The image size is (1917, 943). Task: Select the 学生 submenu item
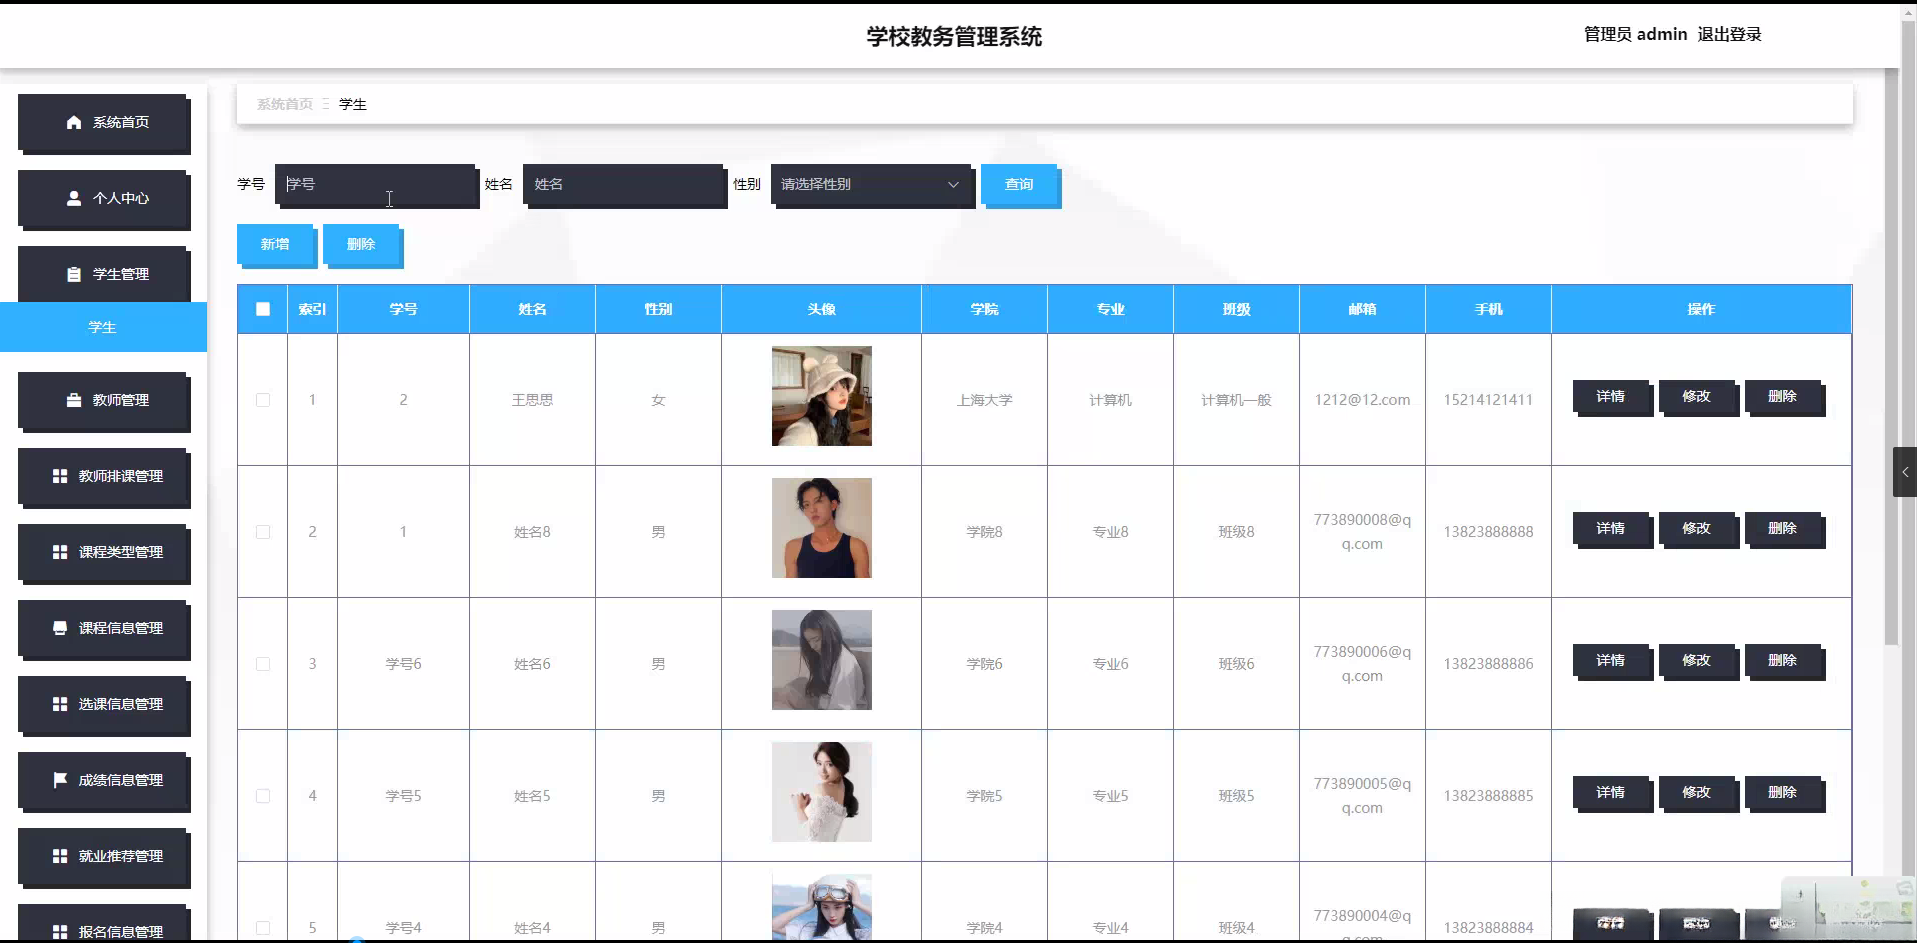(x=103, y=327)
